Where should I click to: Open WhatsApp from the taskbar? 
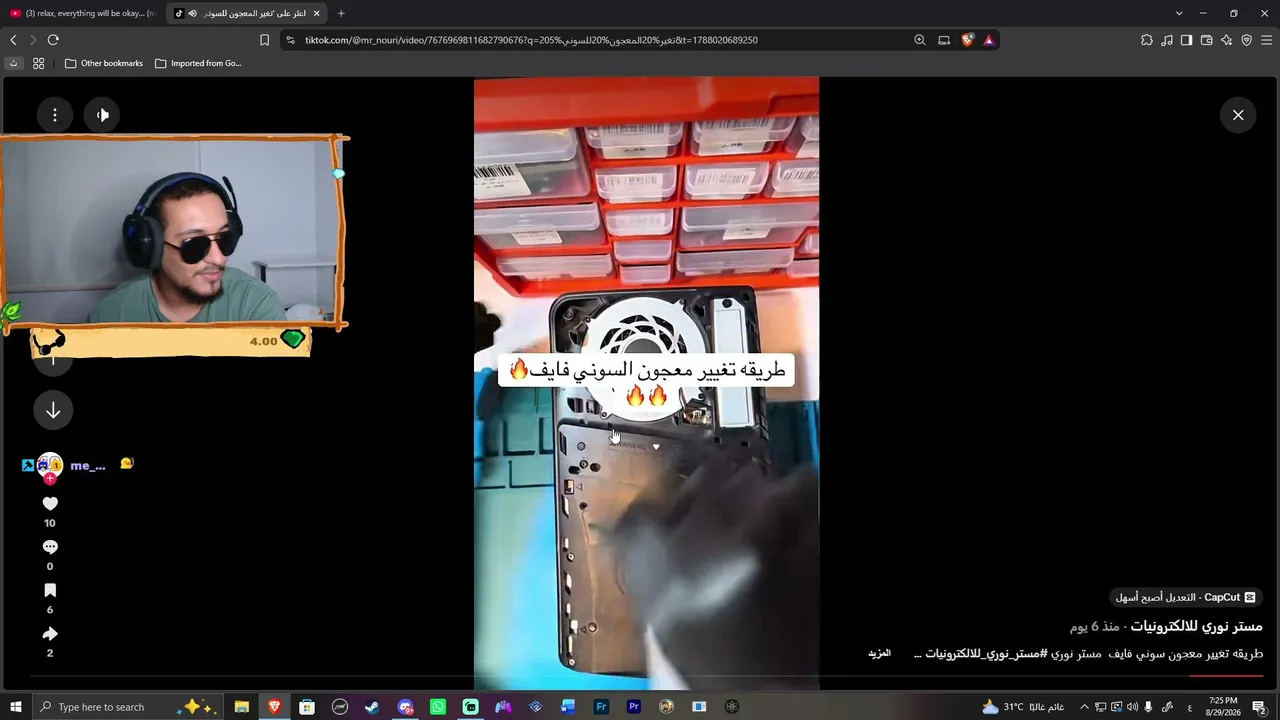tap(438, 707)
